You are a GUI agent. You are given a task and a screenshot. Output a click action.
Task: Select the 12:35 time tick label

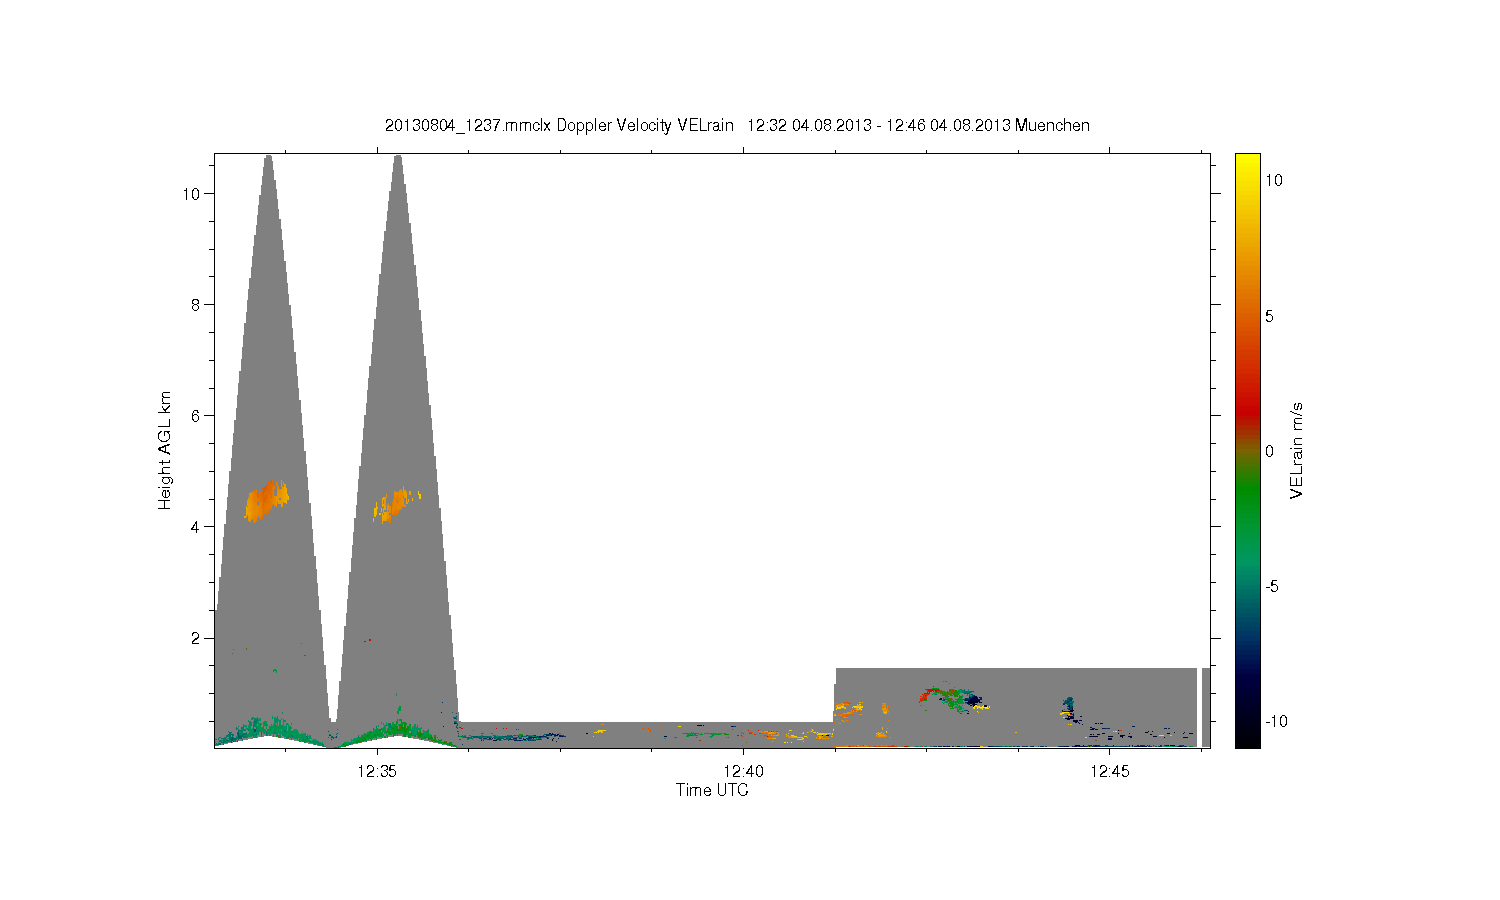377,771
